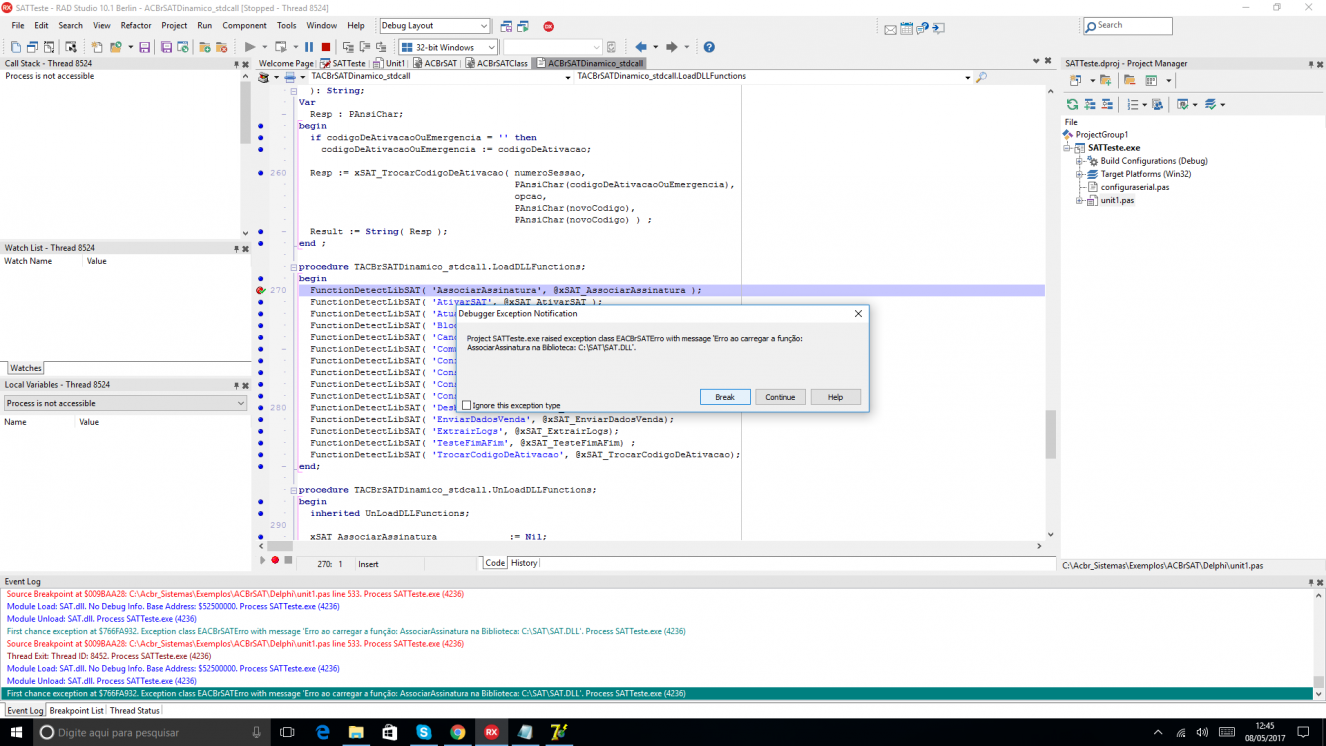
Task: Click the green Run play icon
Action: tap(249, 47)
